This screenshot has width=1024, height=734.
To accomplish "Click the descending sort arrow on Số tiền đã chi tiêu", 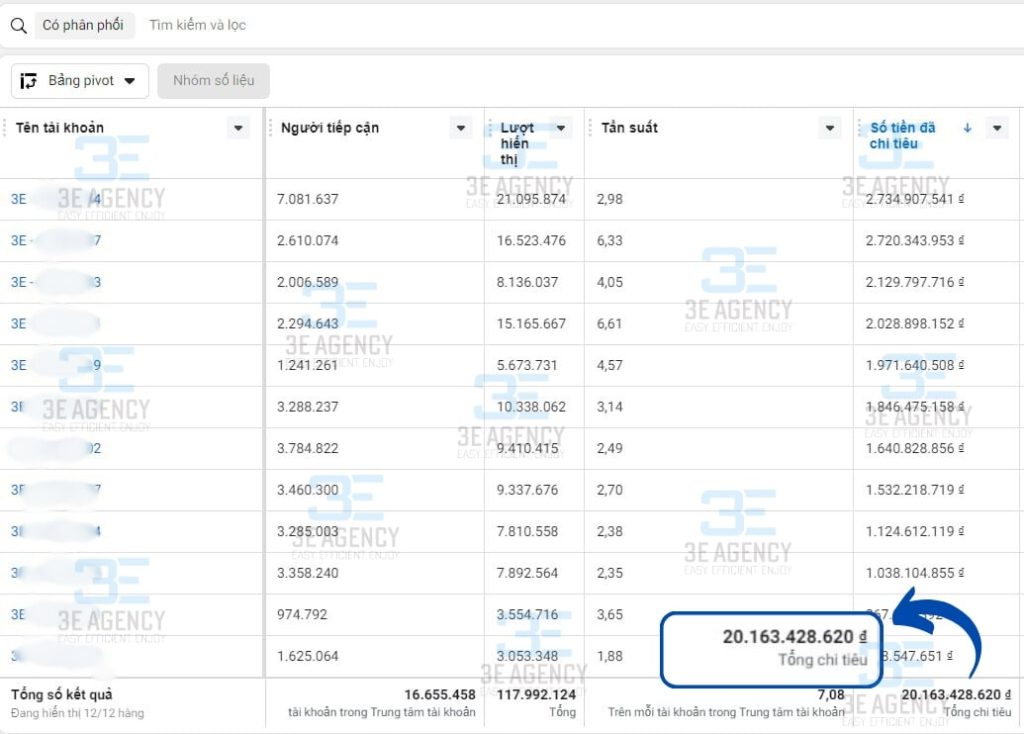I will point(967,128).
